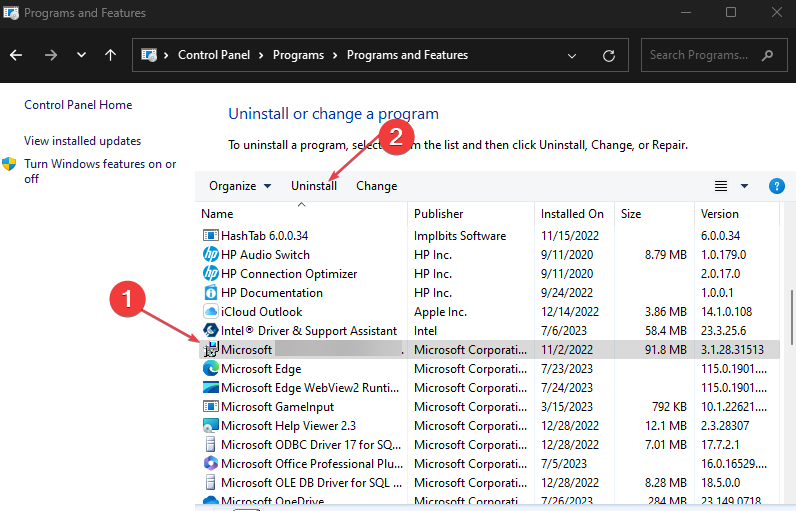Select the Microsoft GameInput icon
Viewport: 796px width, 511px height.
[x=210, y=406]
